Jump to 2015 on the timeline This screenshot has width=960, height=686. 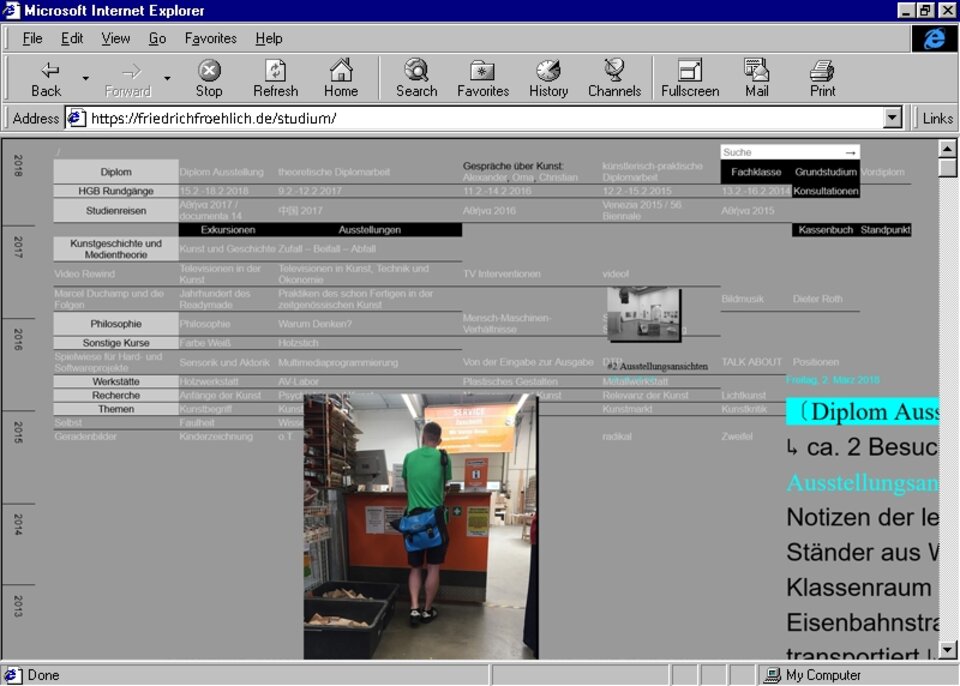pyautogui.click(x=18, y=432)
